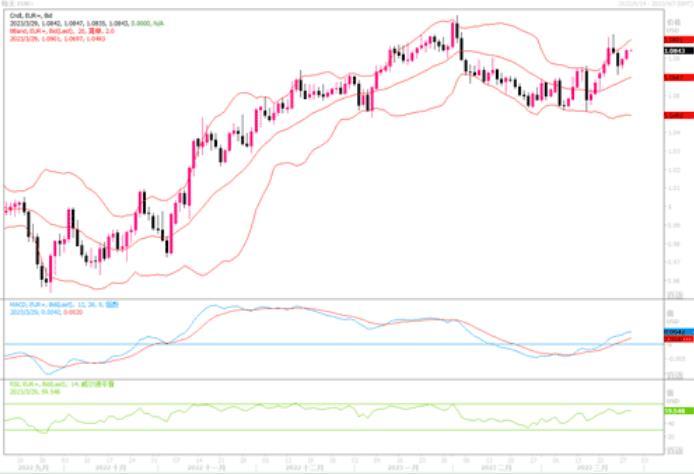Click the blue horizontal MACD zero line
Image resolution: width=694 pixels, height=474 pixels.
click(x=300, y=345)
